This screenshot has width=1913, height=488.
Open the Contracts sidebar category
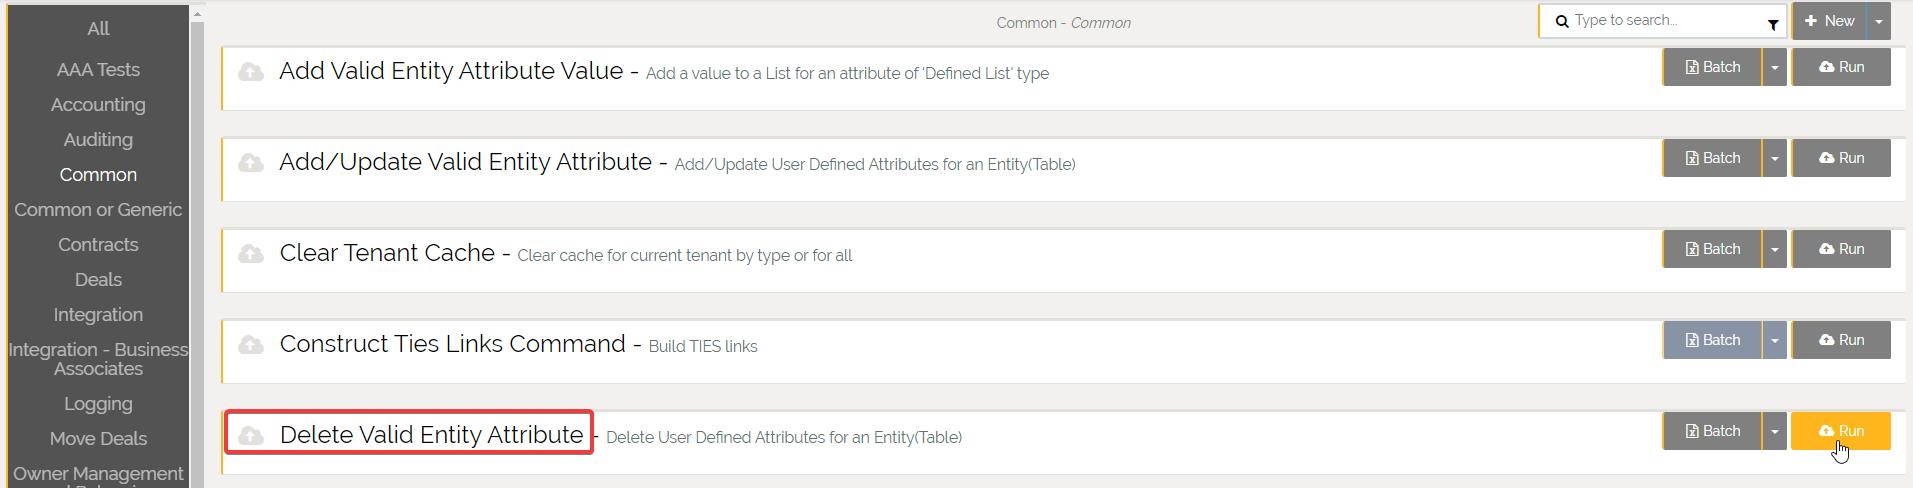[98, 244]
